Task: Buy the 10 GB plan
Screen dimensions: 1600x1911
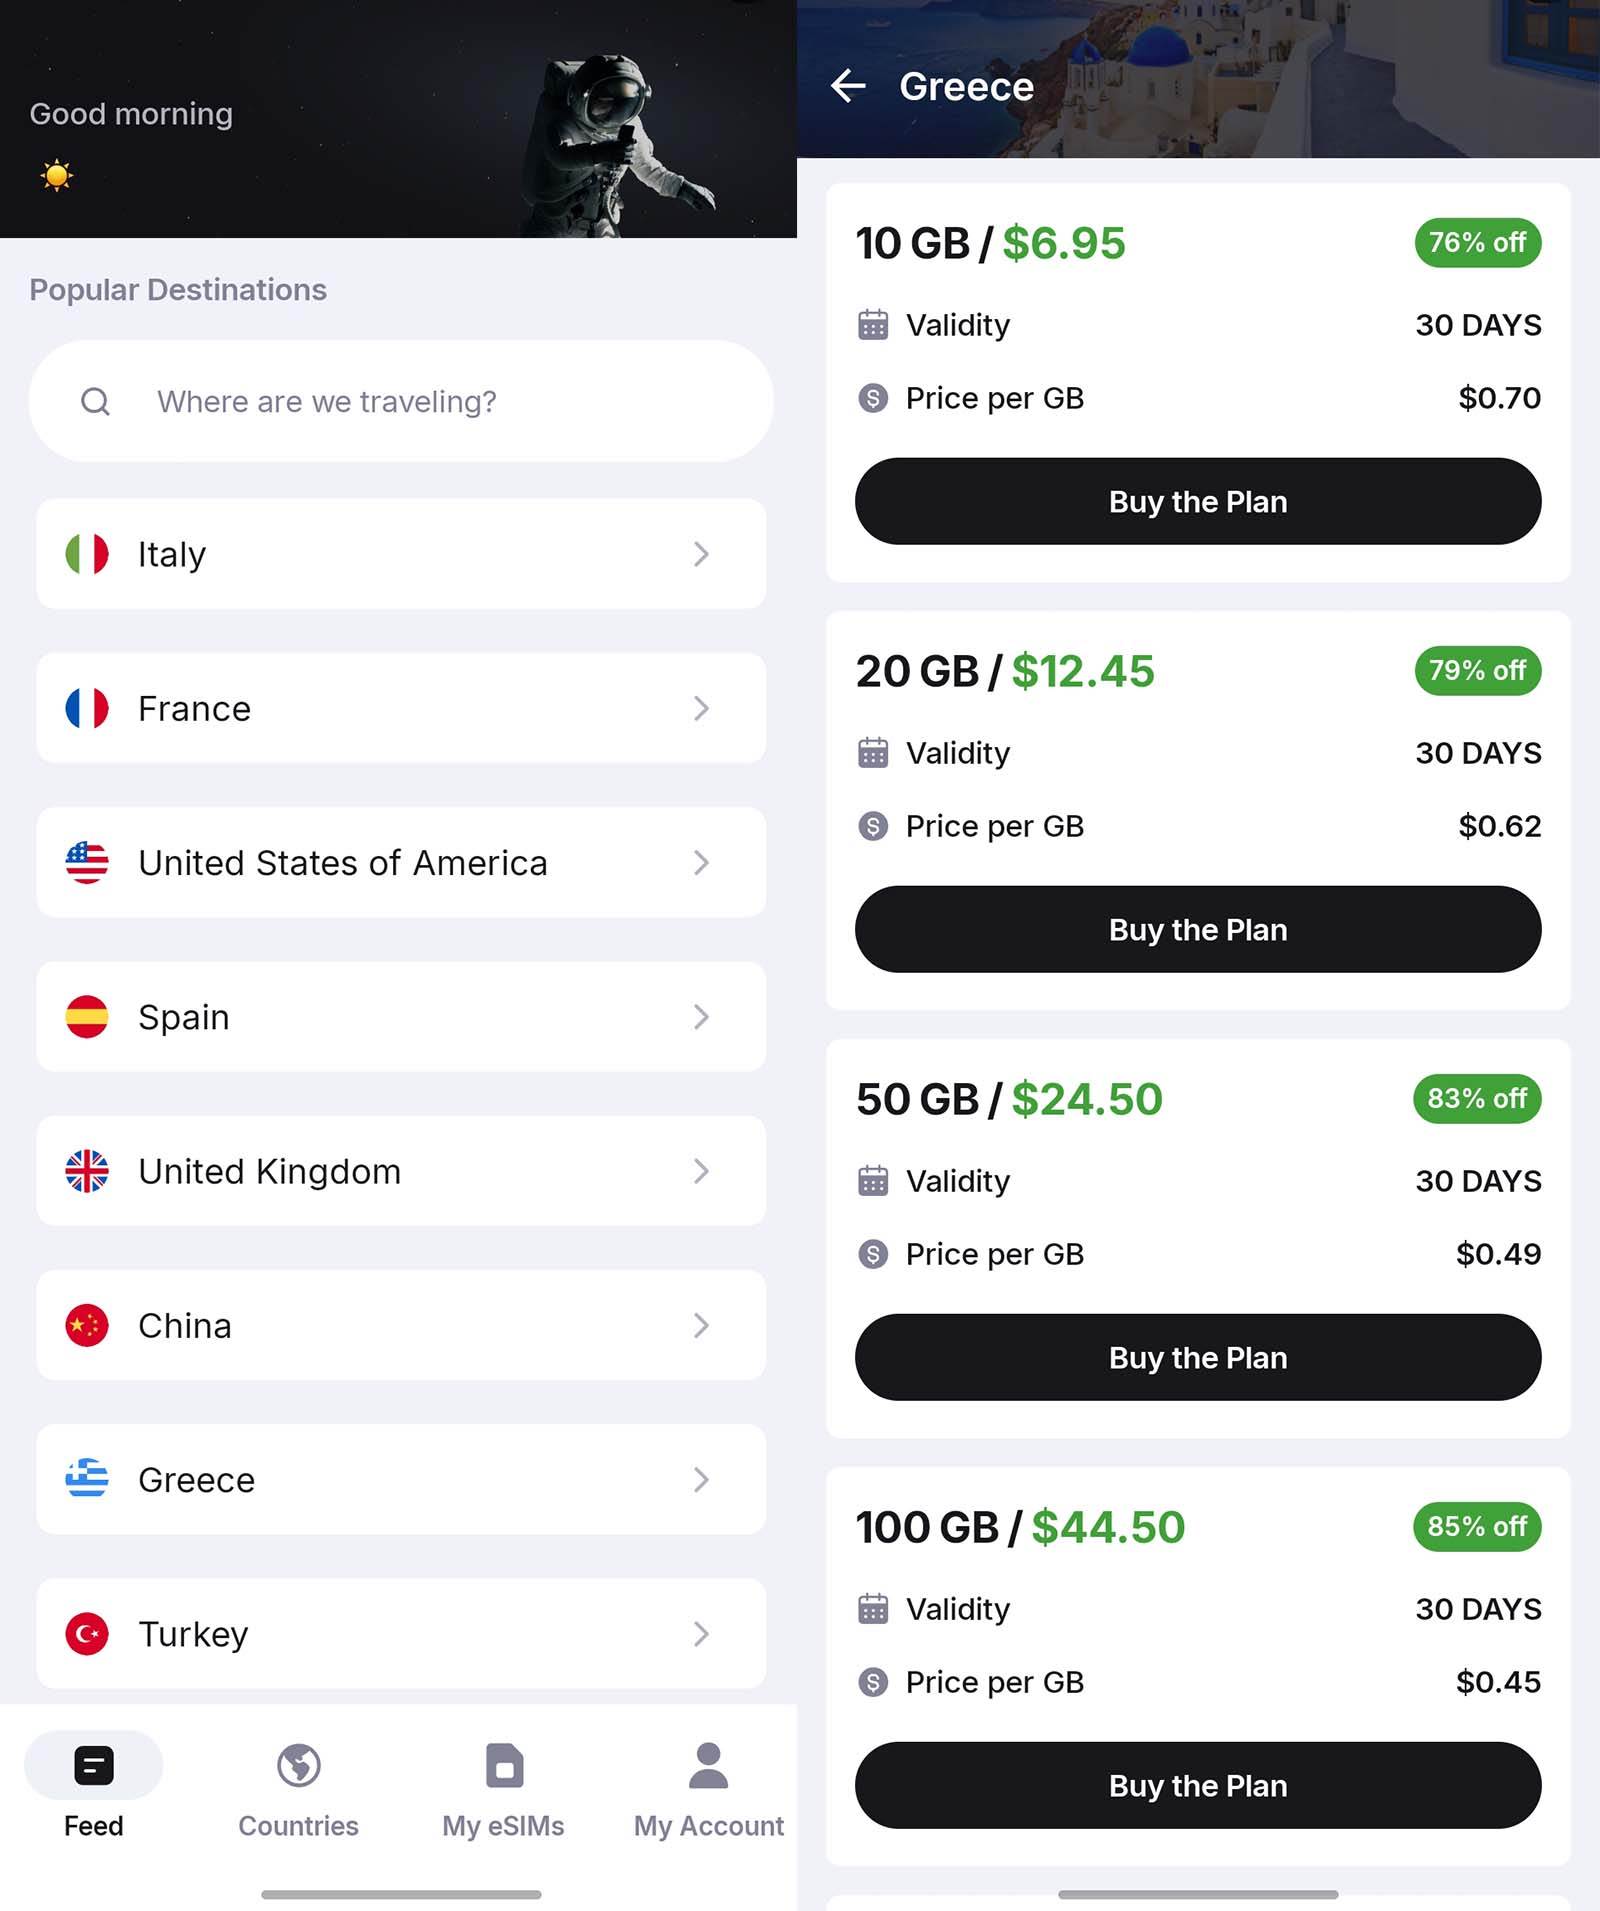Action: pos(1198,502)
